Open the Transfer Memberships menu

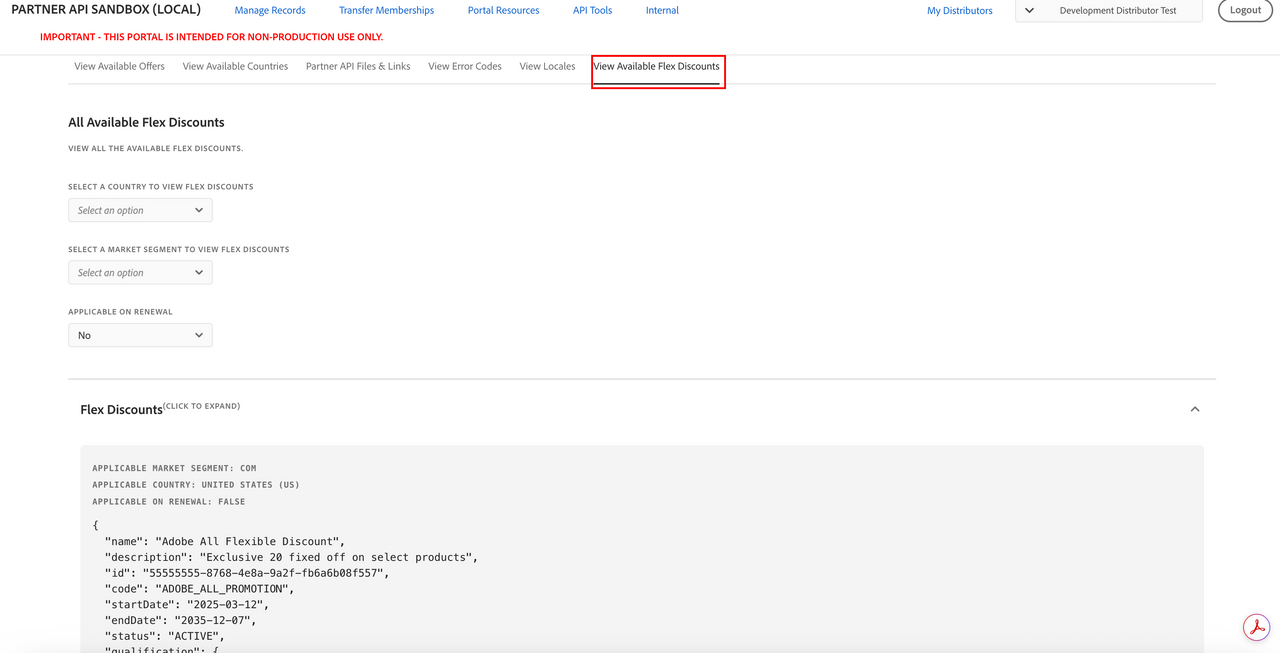tap(386, 10)
